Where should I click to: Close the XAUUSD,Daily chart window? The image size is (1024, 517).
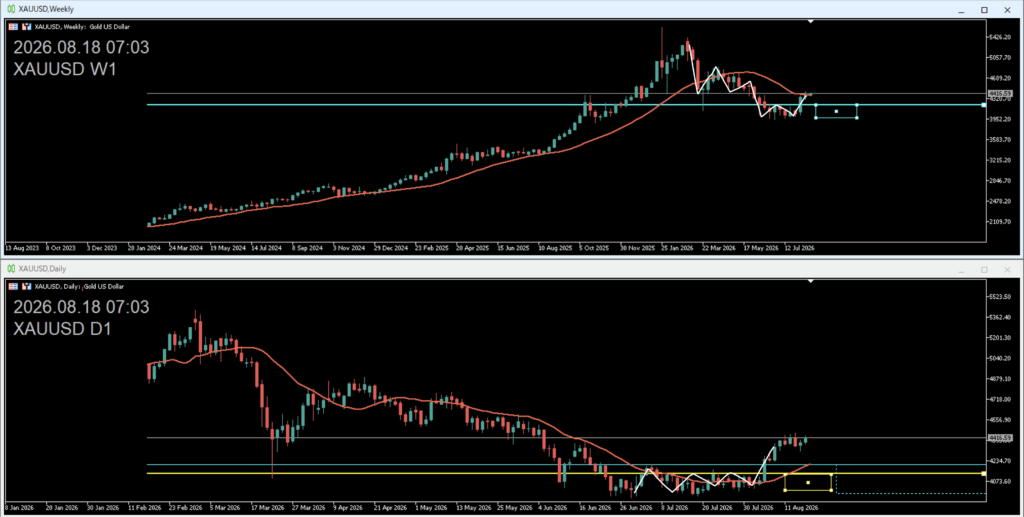(1007, 270)
